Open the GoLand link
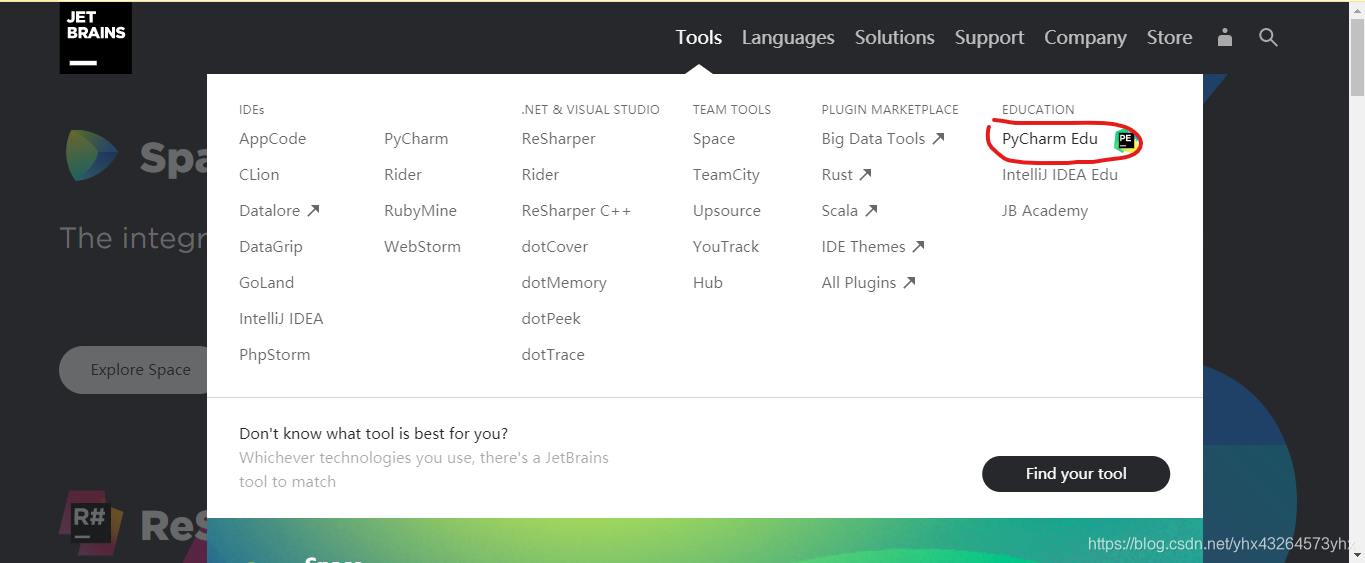The width and height of the screenshot is (1365, 563). [266, 283]
